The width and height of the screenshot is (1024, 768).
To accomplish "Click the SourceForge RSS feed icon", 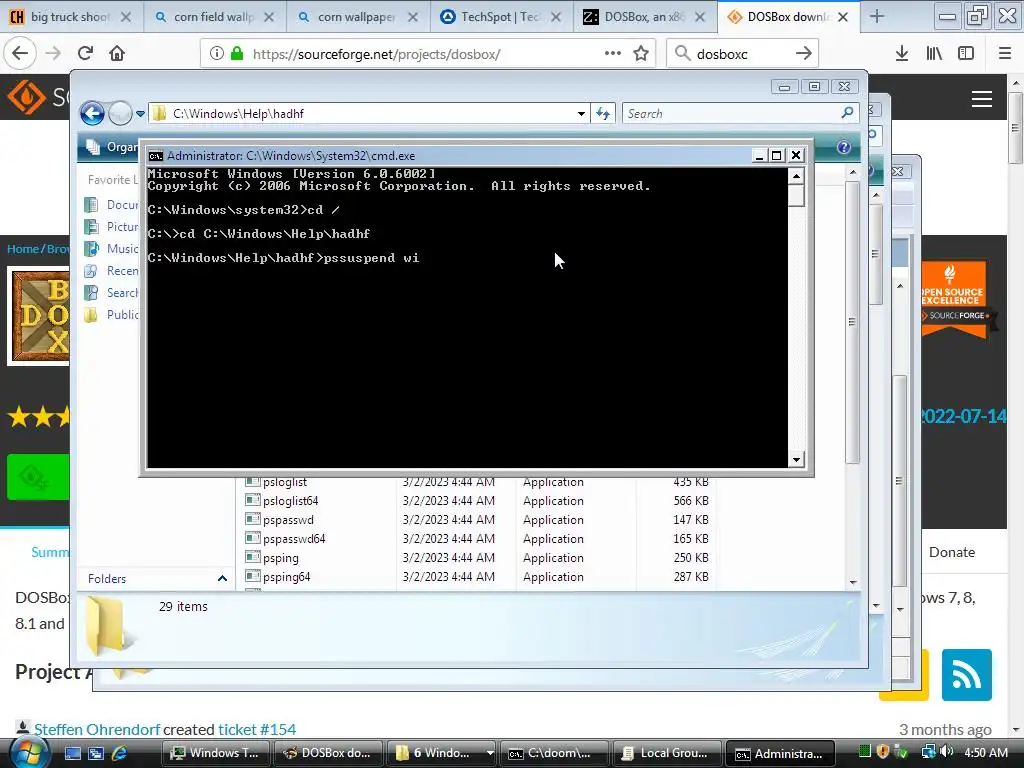I will pos(967,675).
